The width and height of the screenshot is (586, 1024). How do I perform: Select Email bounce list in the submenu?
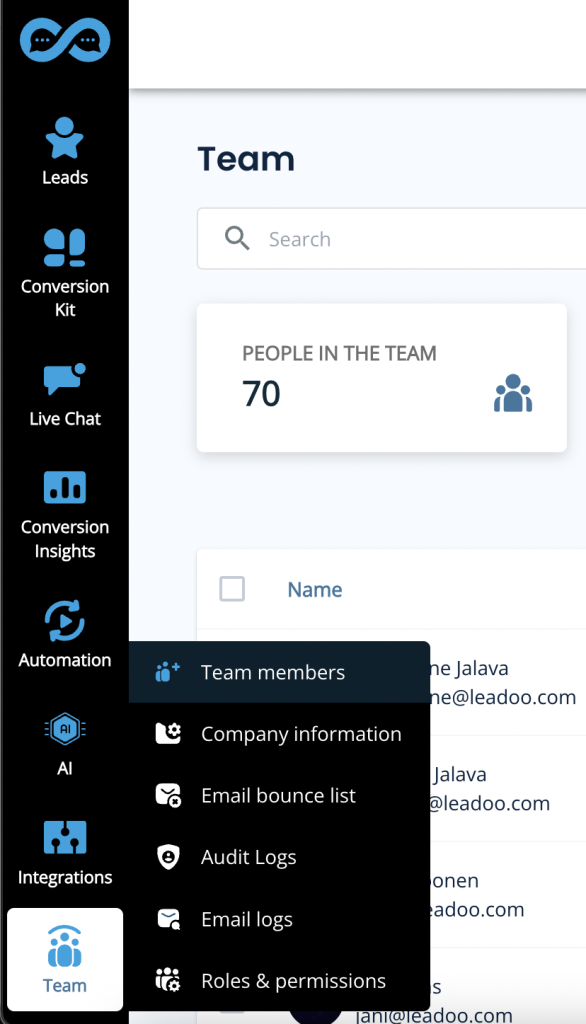(x=280, y=795)
